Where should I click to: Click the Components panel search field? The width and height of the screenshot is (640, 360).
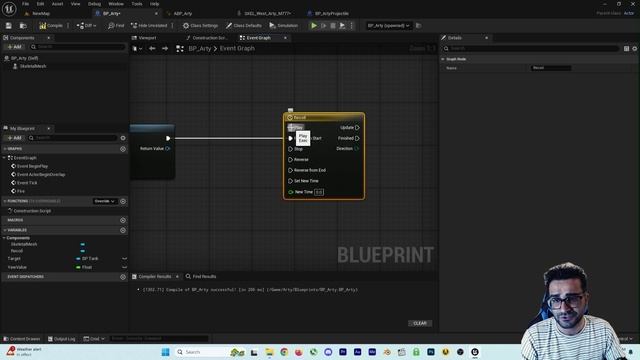coord(77,47)
